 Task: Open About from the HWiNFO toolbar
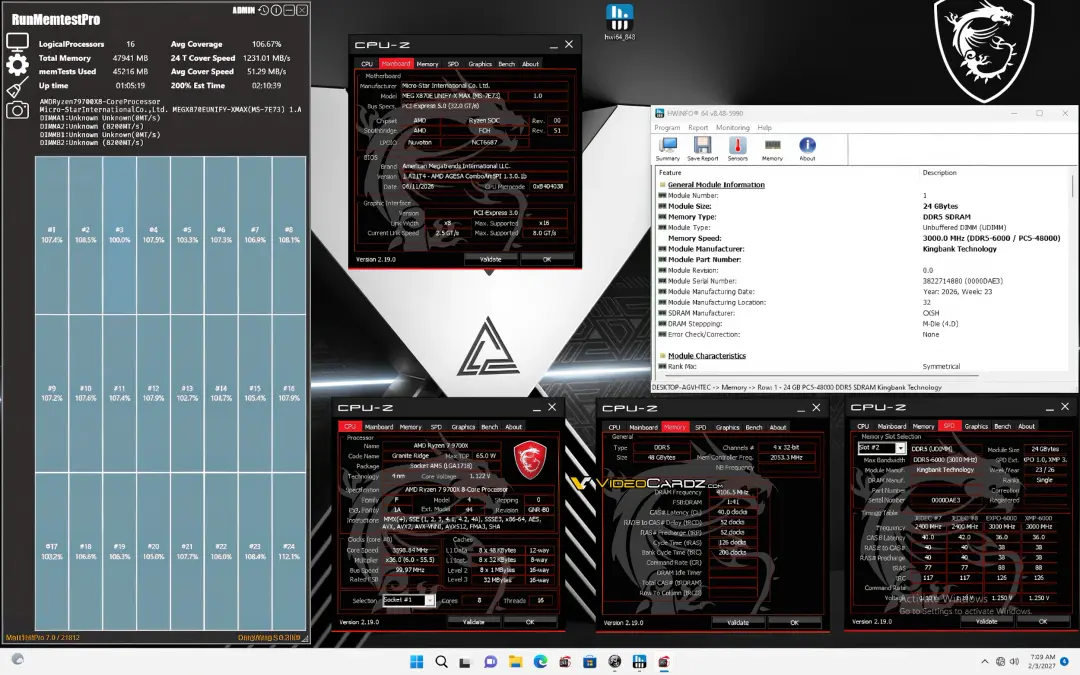(807, 149)
